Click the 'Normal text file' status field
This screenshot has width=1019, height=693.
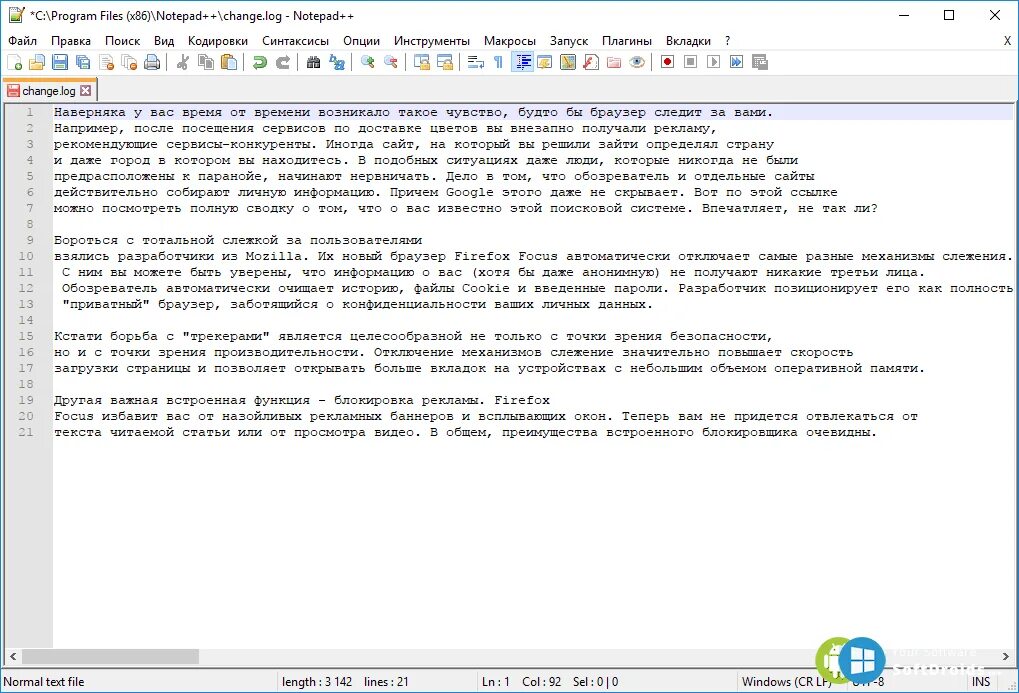(x=44, y=681)
